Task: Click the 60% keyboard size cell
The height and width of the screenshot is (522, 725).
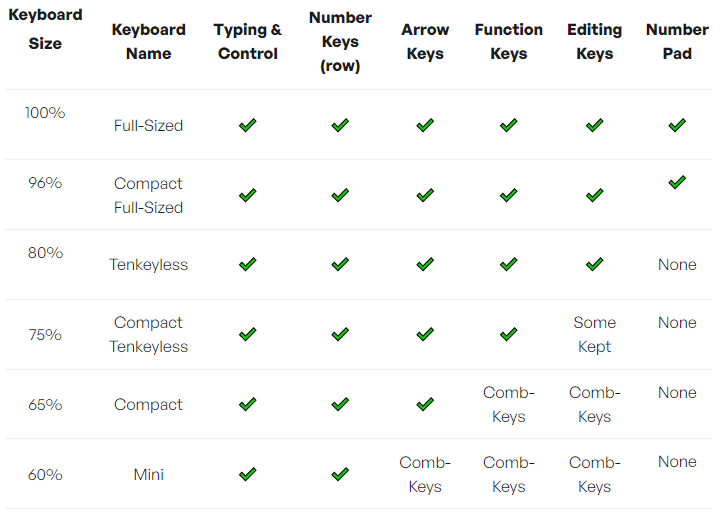Action: pos(45,474)
